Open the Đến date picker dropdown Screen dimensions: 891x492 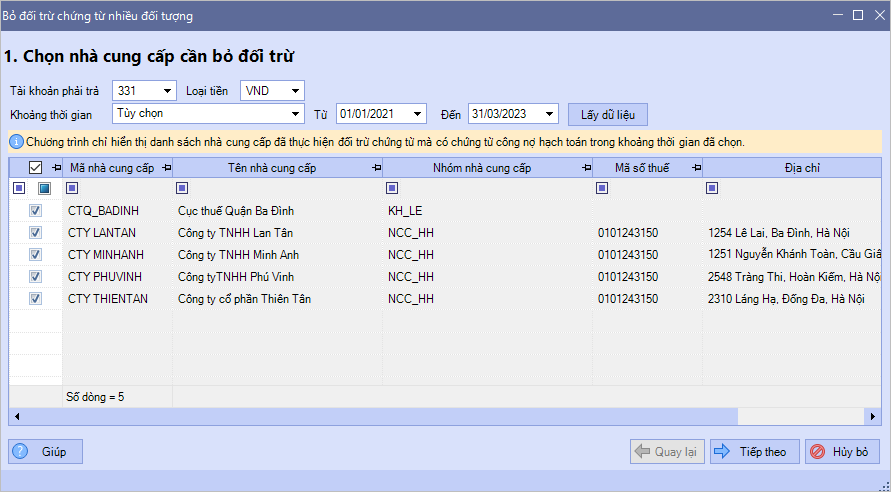(550, 114)
